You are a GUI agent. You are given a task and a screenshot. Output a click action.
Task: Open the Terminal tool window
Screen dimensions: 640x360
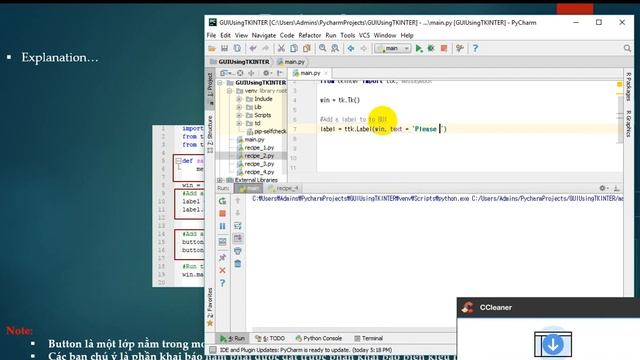(369, 338)
